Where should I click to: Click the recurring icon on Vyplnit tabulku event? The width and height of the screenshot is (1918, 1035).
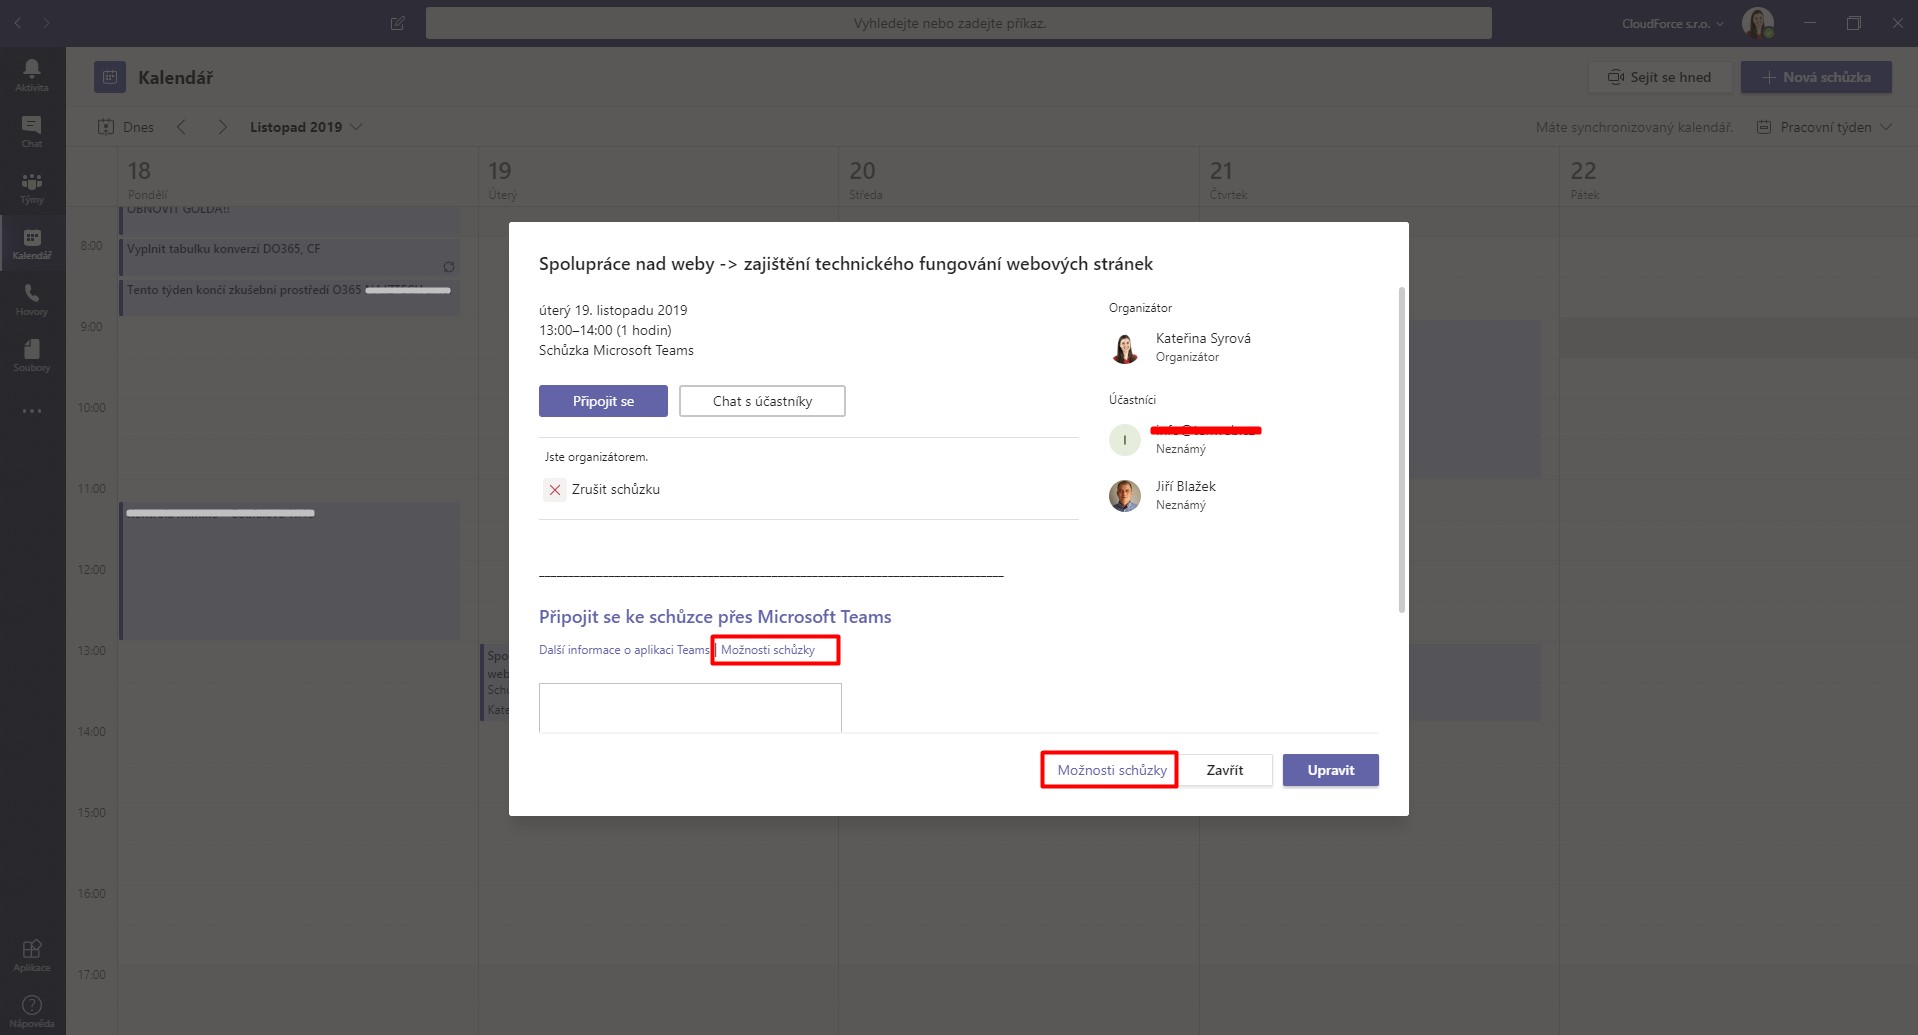[449, 267]
